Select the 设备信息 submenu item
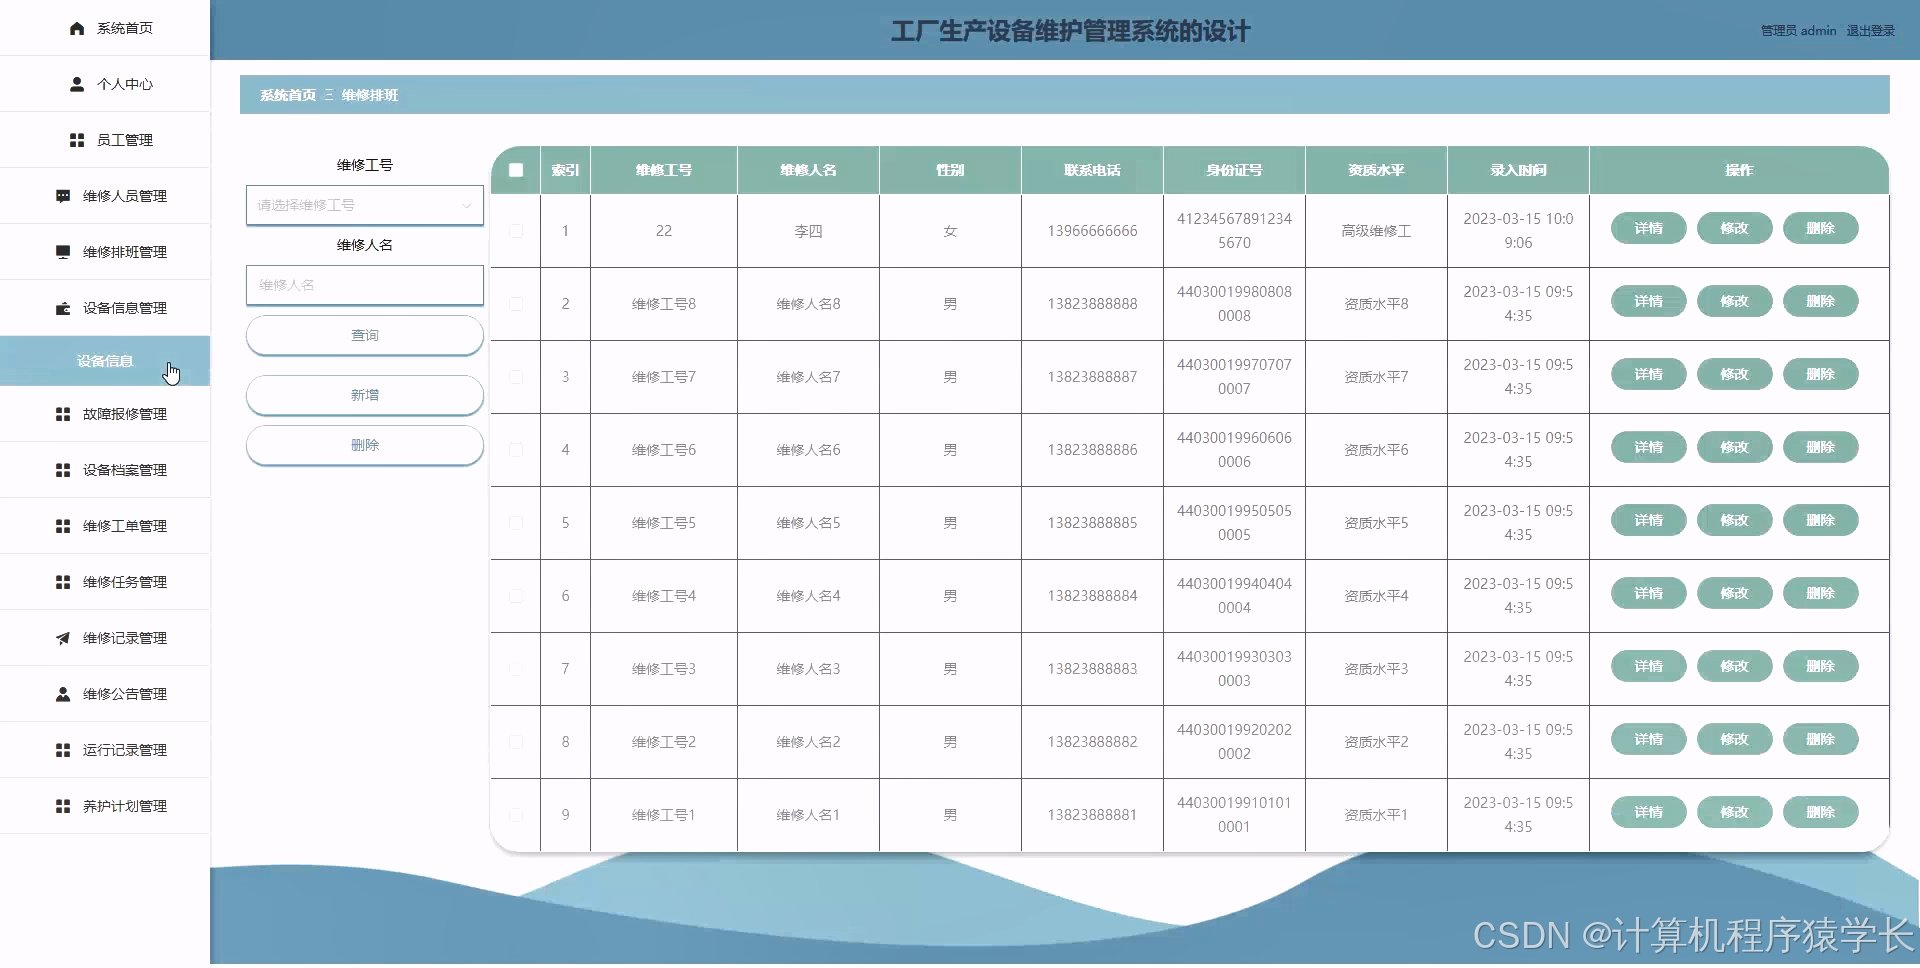This screenshot has height=968, width=1920. click(105, 361)
